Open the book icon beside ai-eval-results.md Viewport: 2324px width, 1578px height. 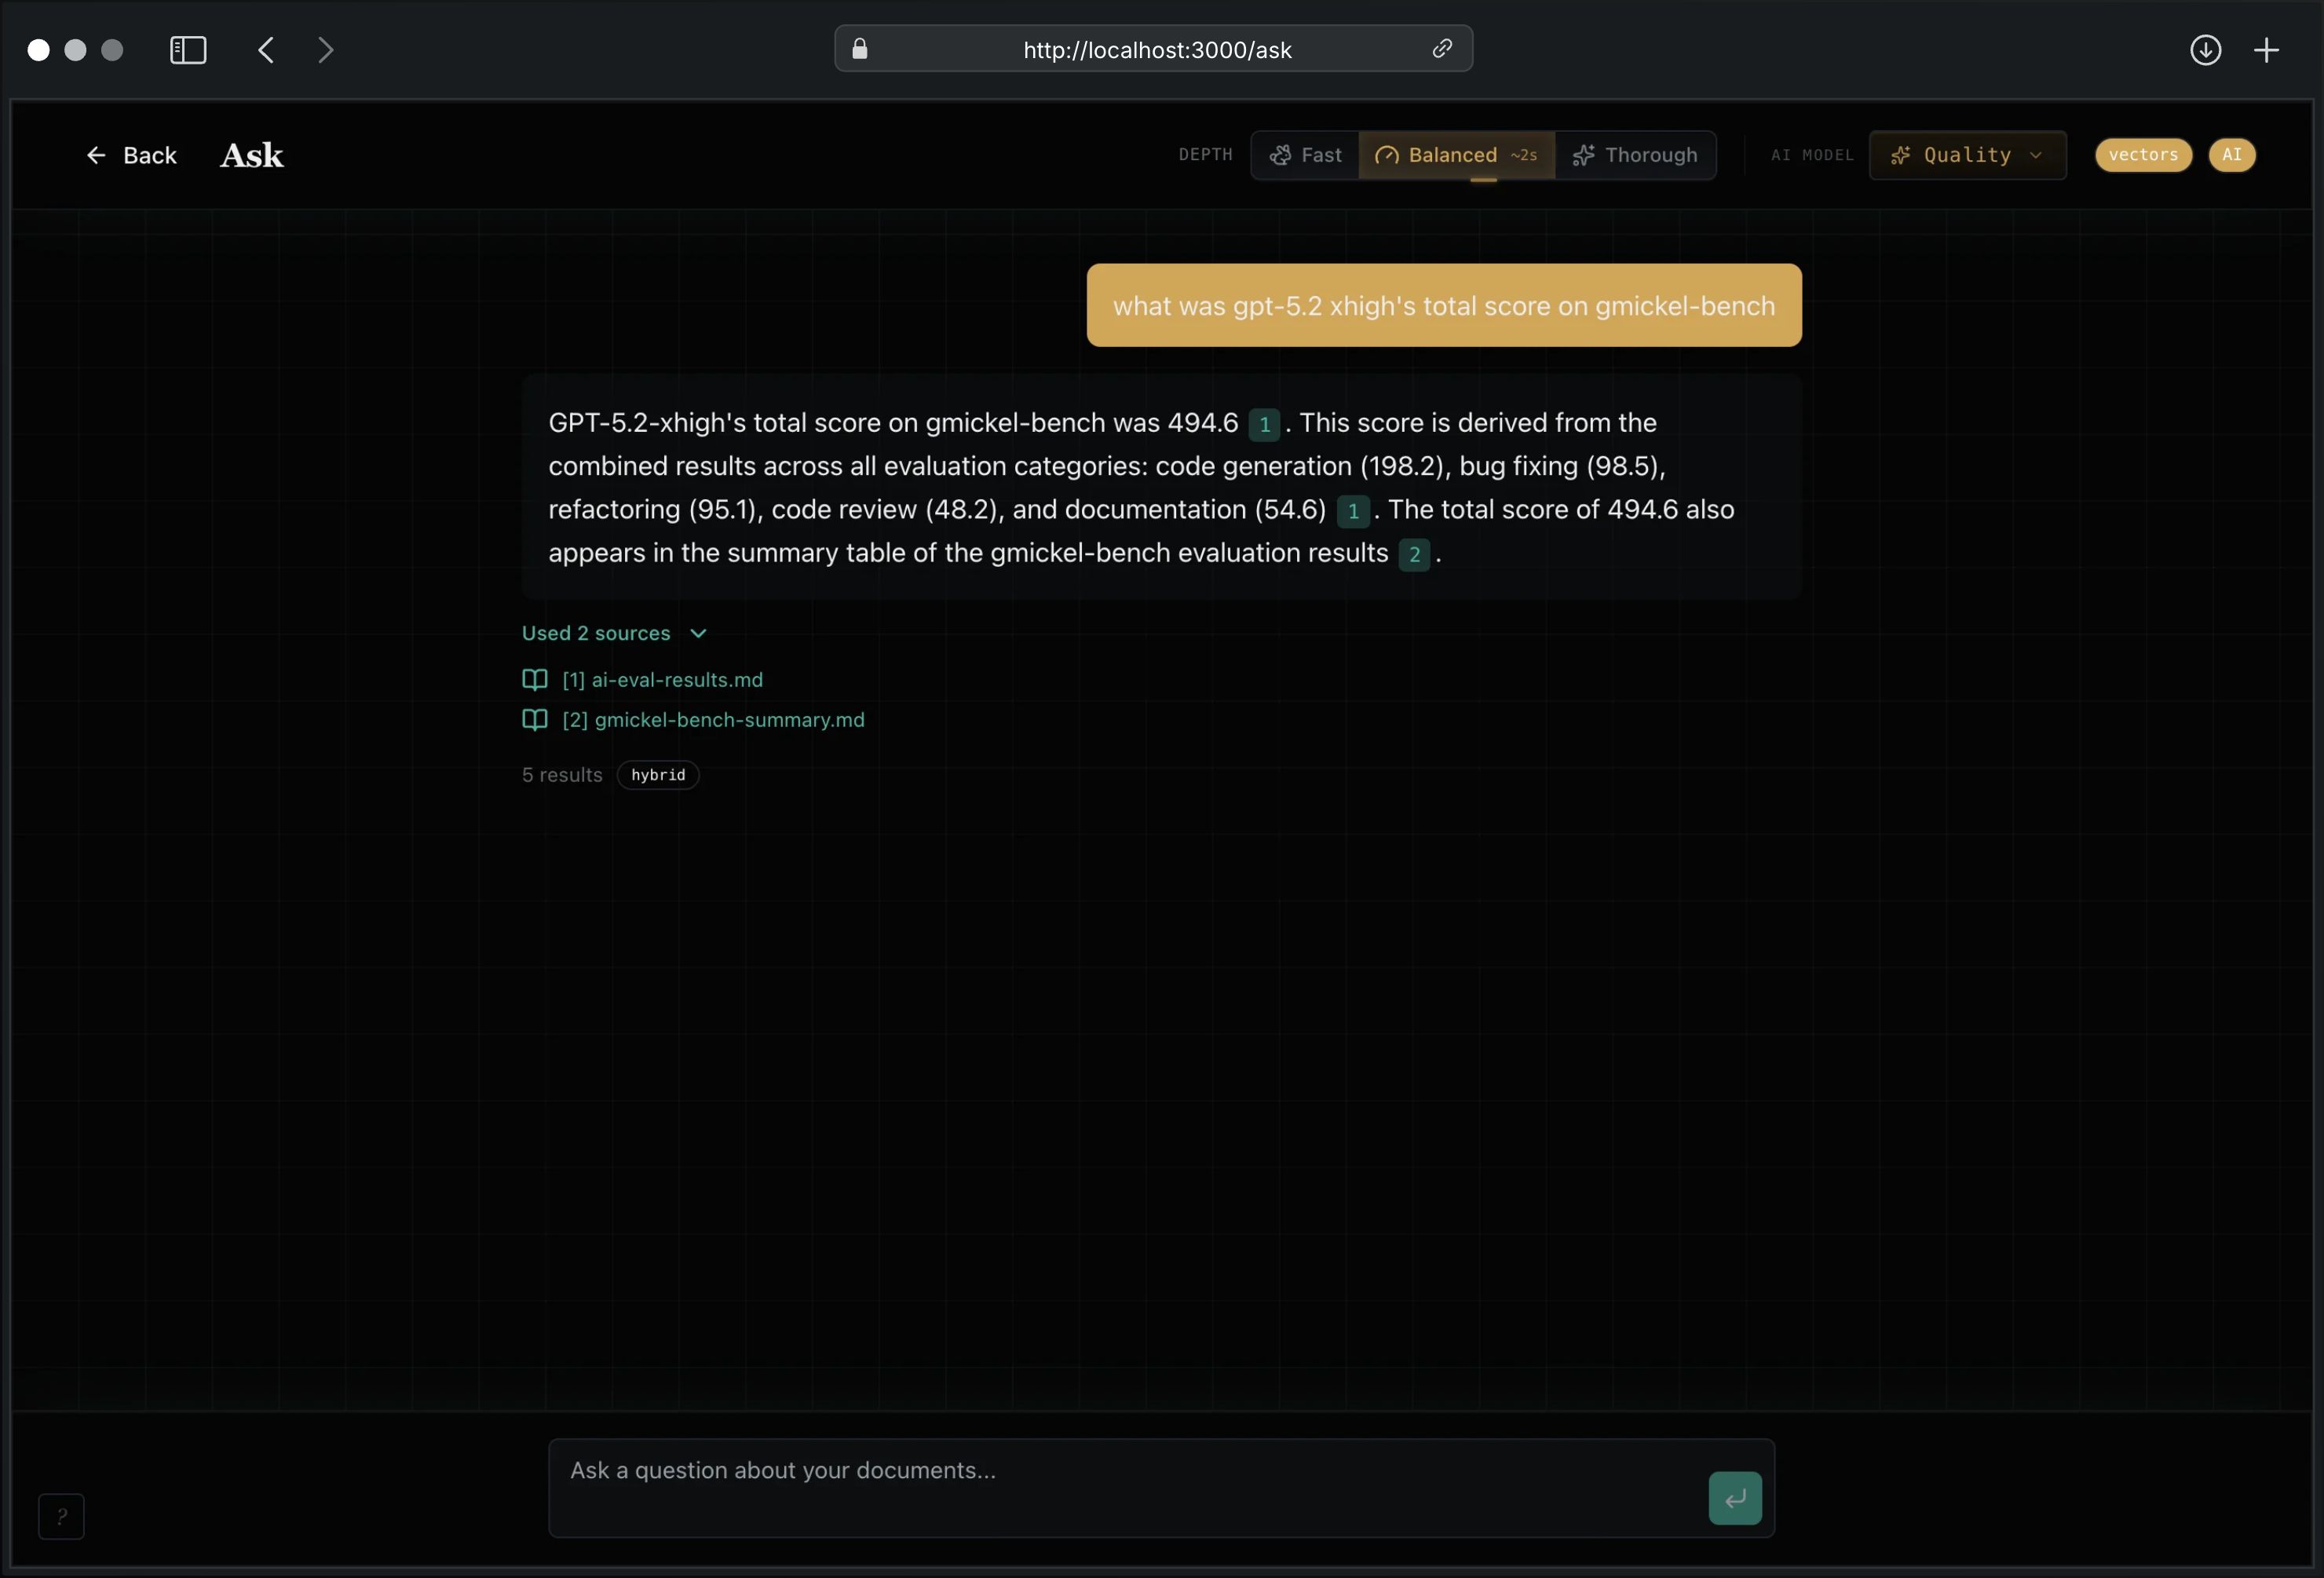click(535, 680)
